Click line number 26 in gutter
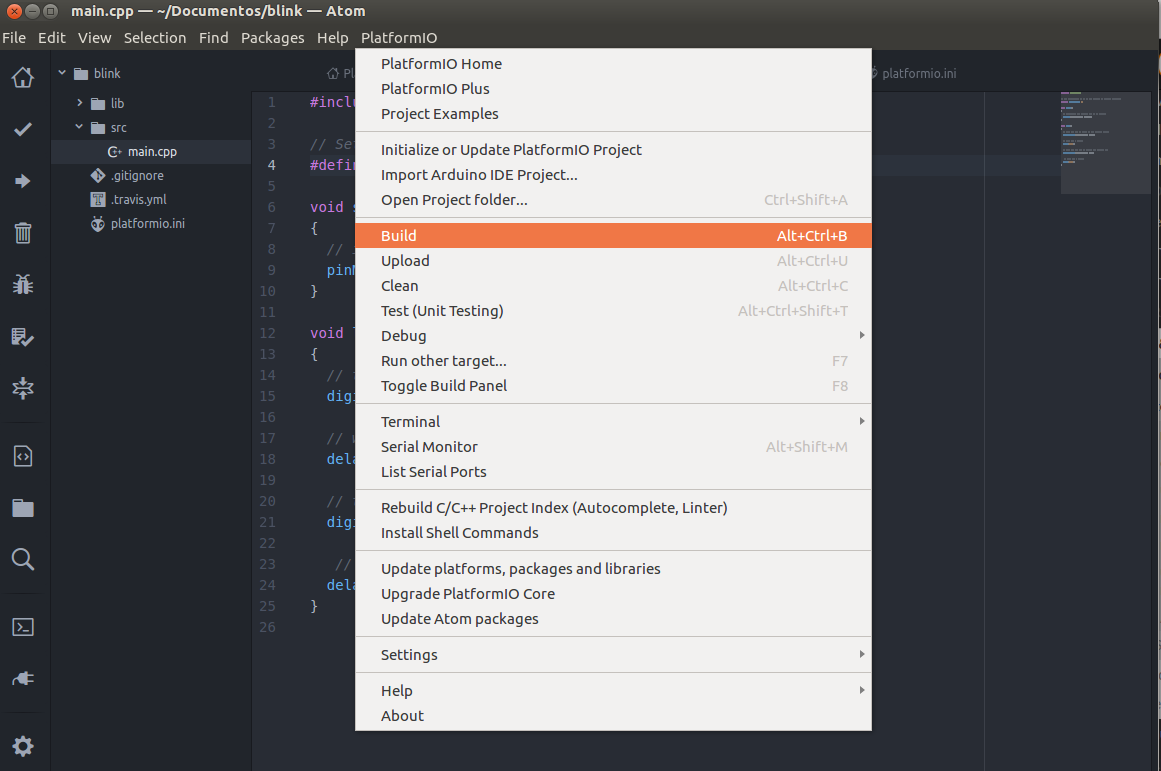The image size is (1161, 771). (x=267, y=627)
